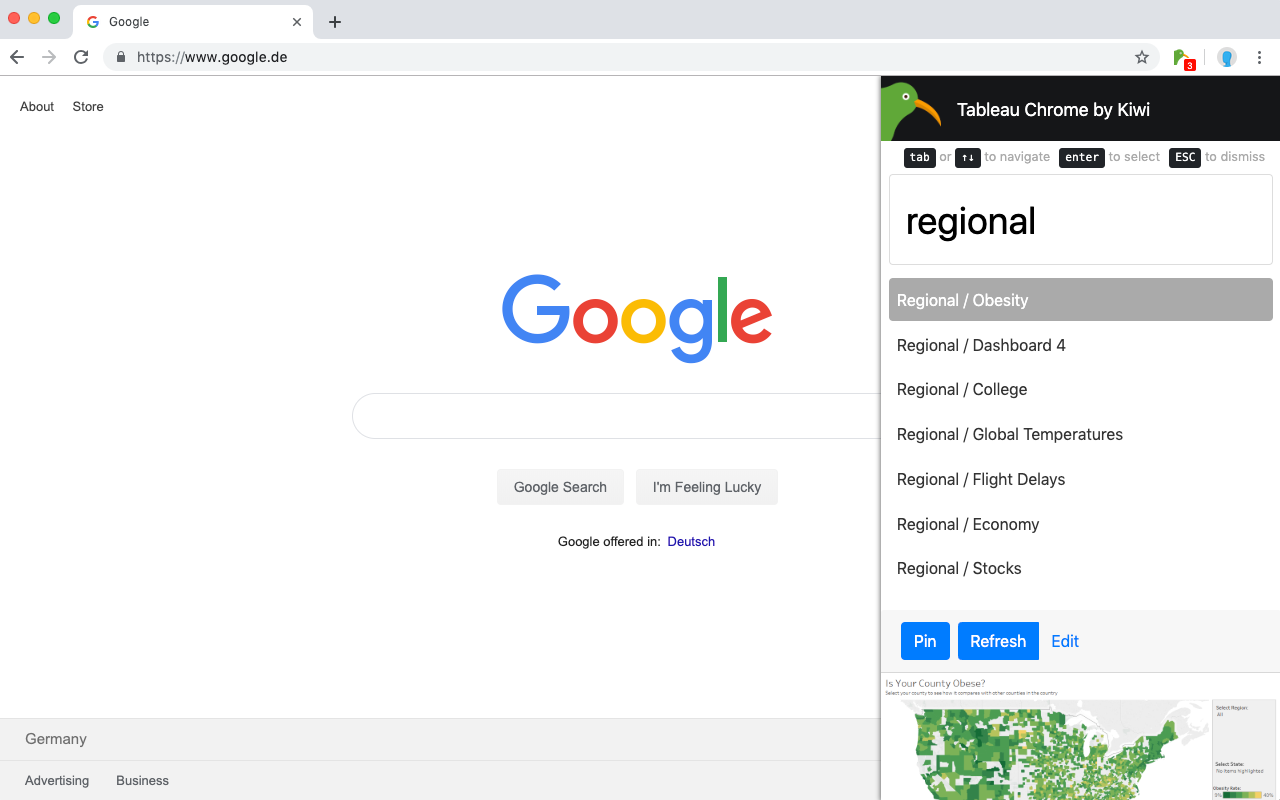
Task: Open the About menu item
Action: click(36, 106)
